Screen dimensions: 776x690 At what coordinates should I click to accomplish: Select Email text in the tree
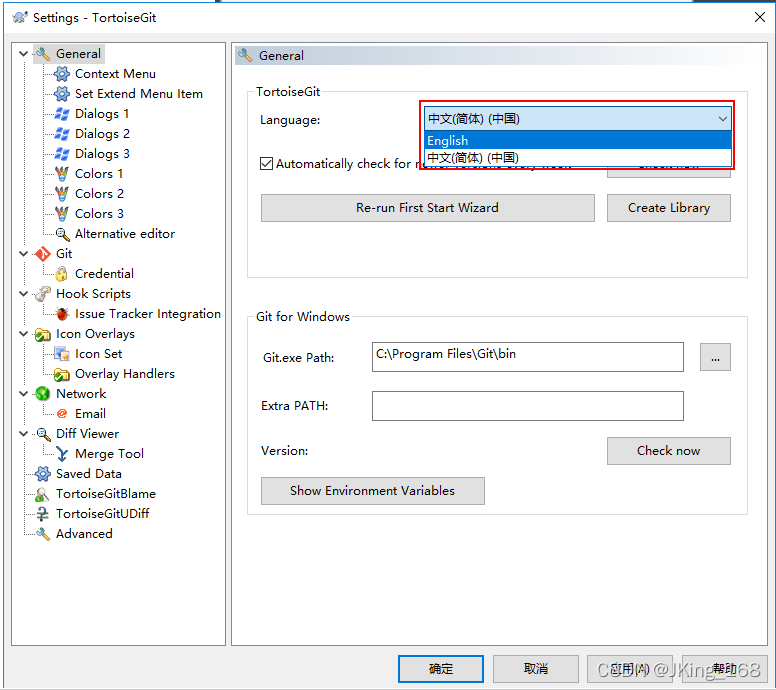click(x=90, y=413)
